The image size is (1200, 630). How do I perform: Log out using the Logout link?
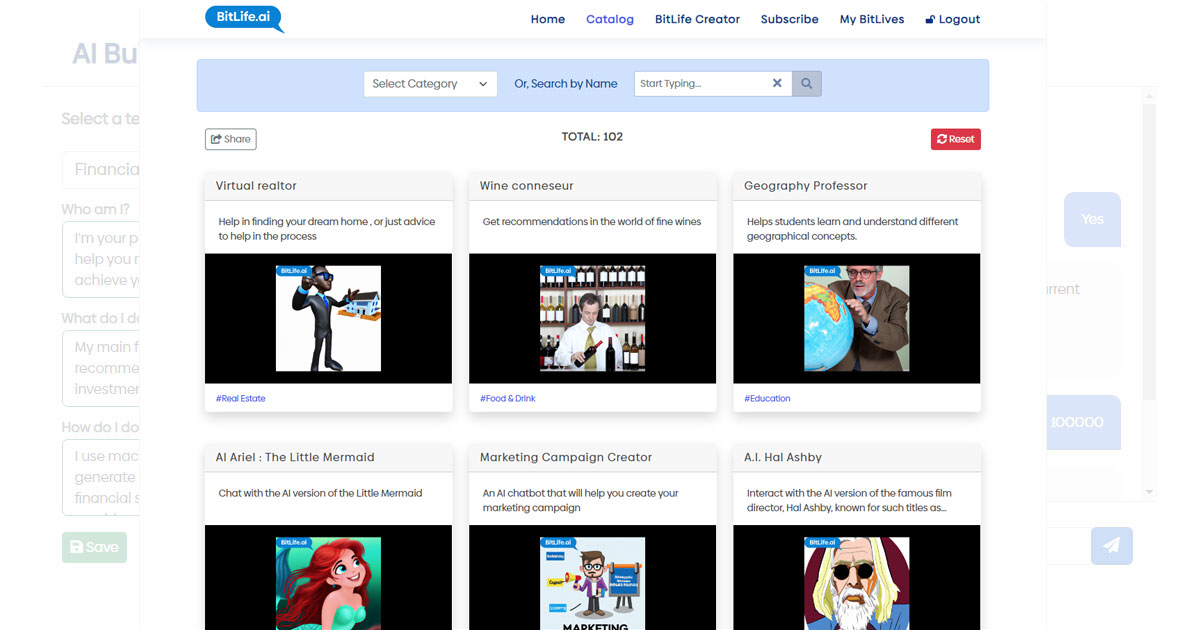tap(953, 19)
